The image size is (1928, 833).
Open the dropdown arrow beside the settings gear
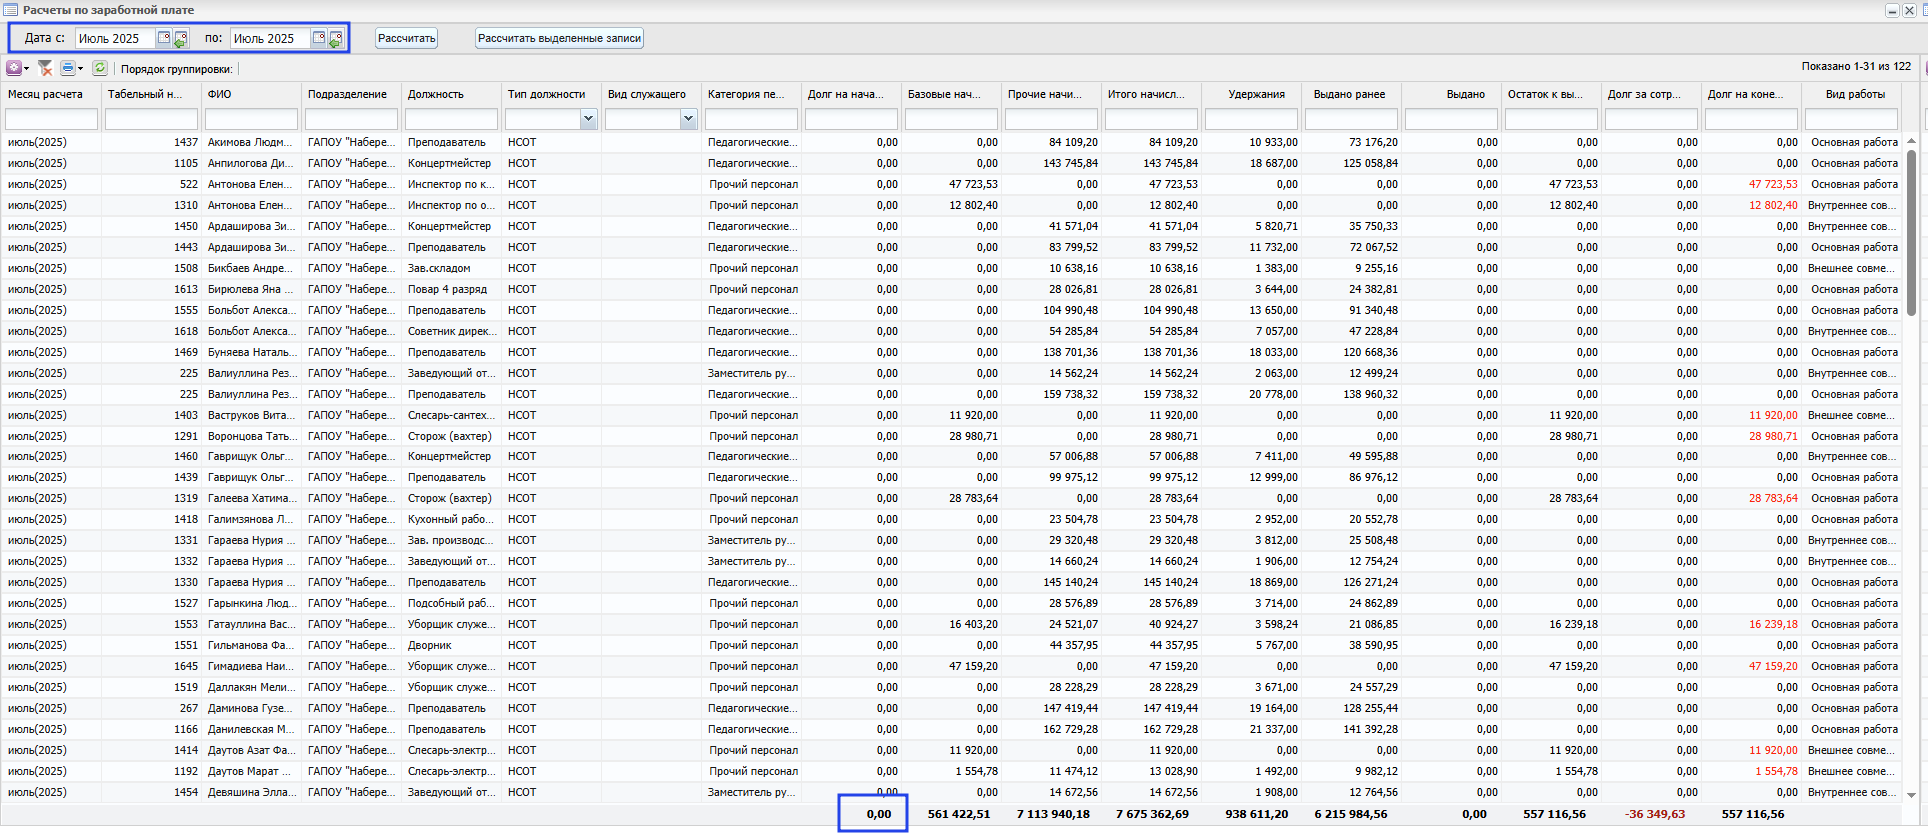27,69
